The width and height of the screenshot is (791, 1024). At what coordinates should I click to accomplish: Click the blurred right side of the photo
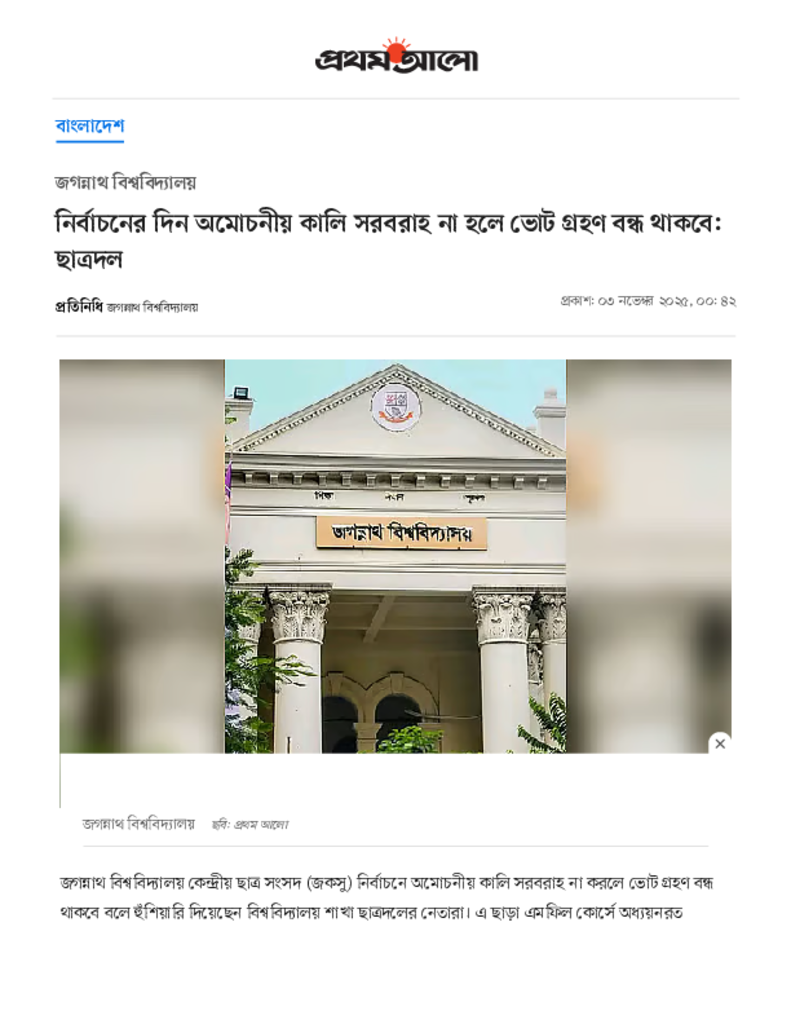[x=649, y=556]
